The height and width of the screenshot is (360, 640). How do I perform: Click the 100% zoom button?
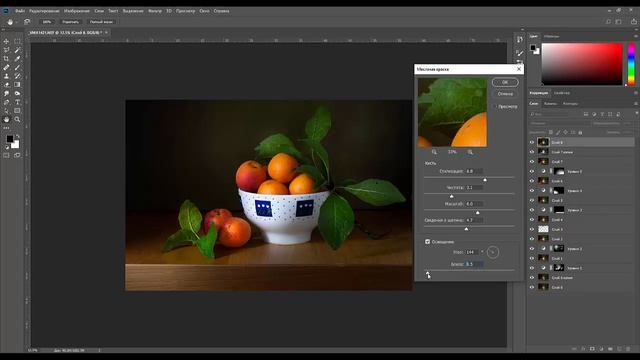pos(47,22)
